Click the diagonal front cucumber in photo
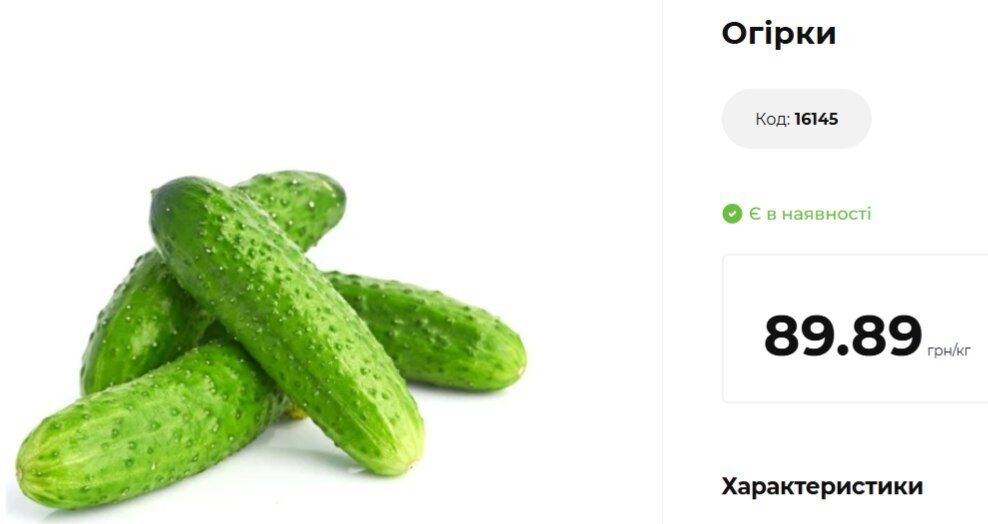Screen dimensions: 988x524 [287, 324]
